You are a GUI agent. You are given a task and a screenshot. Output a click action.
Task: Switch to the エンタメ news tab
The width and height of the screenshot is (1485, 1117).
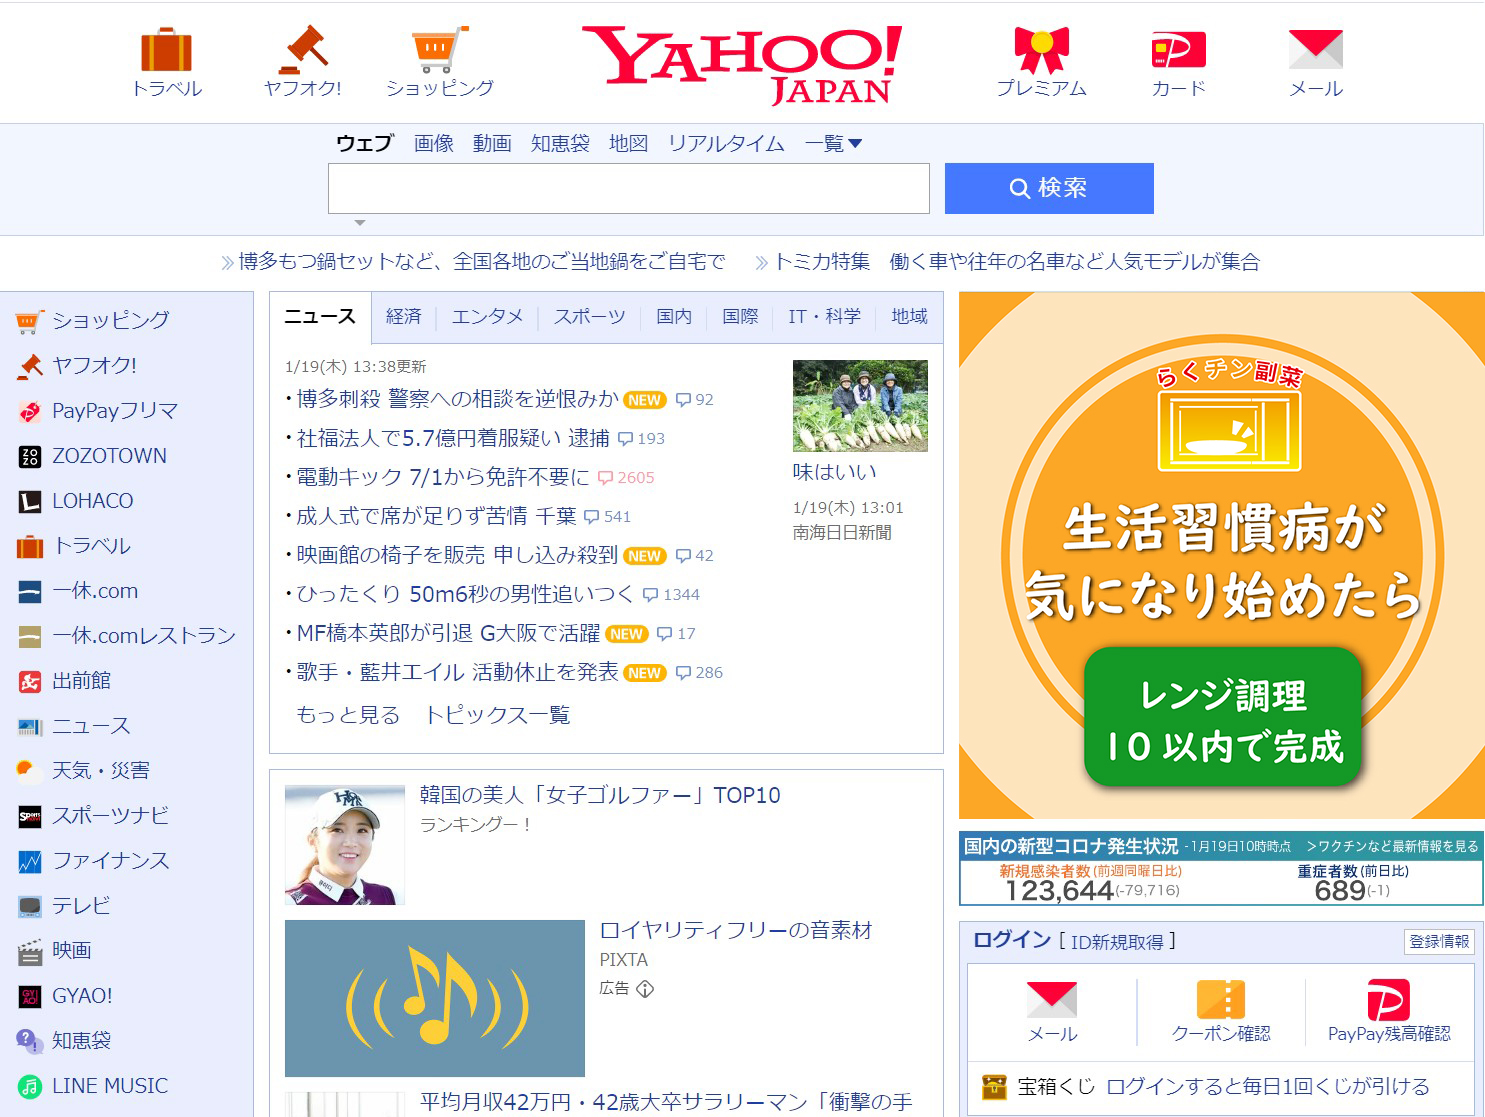(x=488, y=317)
